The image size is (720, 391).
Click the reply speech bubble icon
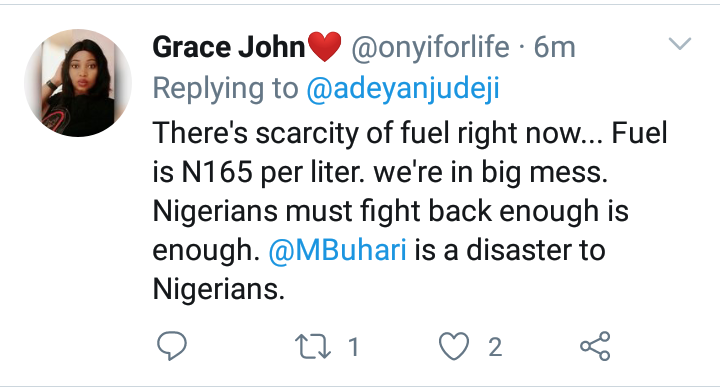pos(172,346)
